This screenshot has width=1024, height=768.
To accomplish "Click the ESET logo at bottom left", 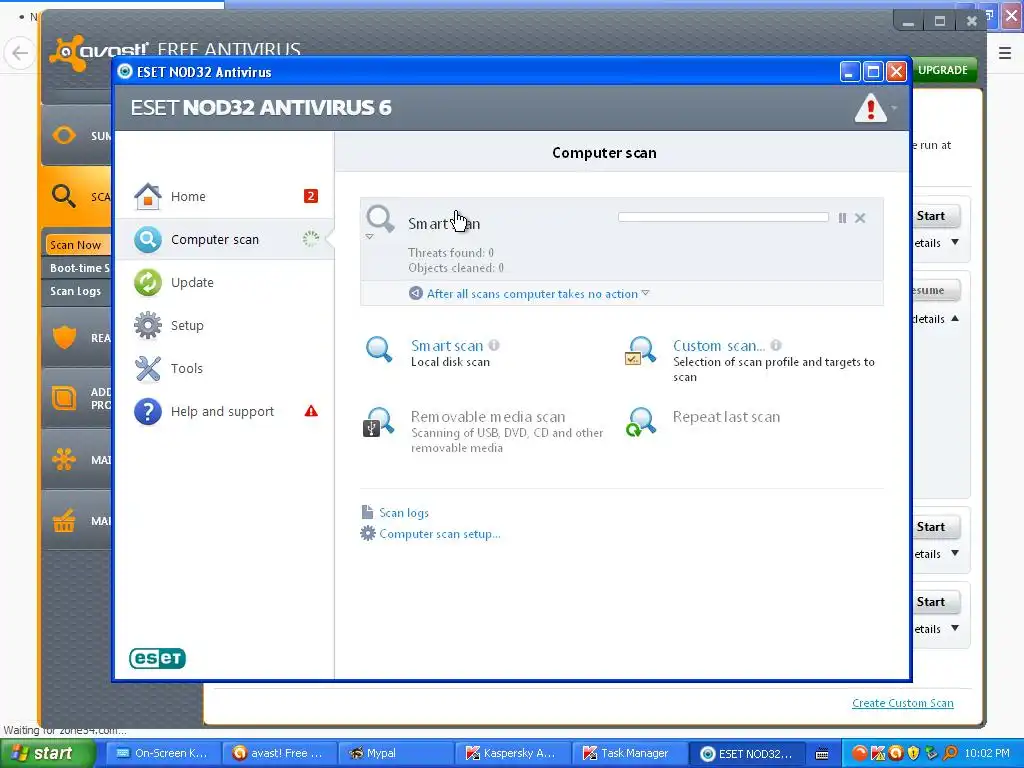I will tap(157, 658).
